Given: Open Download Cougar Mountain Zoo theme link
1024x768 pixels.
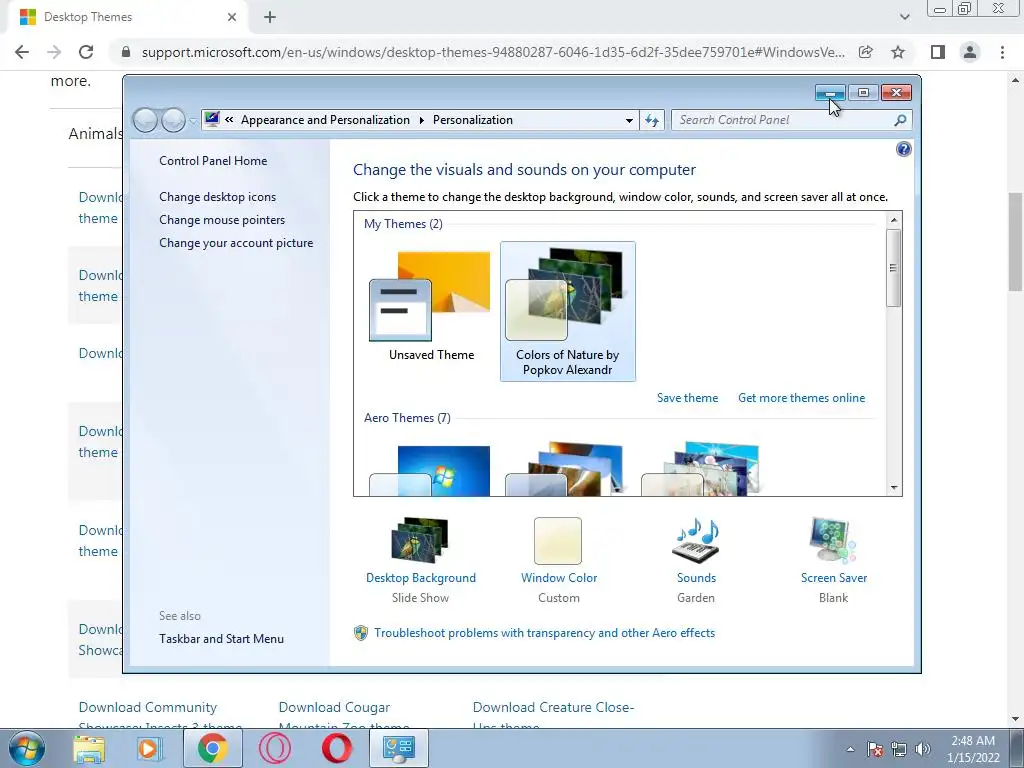Looking at the screenshot, I should [344, 716].
